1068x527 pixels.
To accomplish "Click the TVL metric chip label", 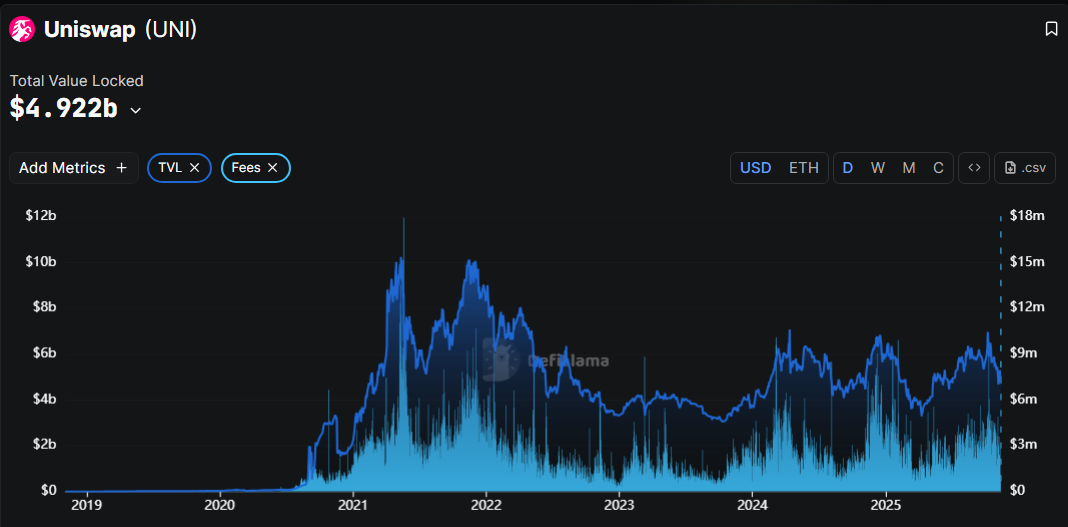I will click(x=170, y=168).
